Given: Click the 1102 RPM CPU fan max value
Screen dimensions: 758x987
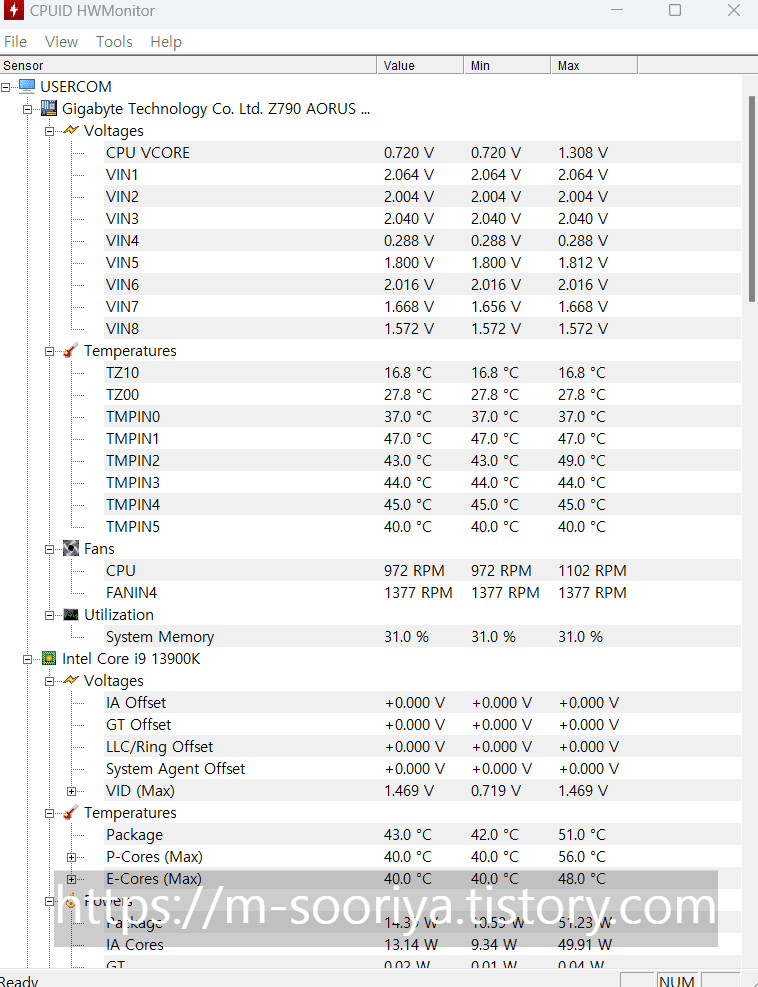Looking at the screenshot, I should click(x=592, y=570).
